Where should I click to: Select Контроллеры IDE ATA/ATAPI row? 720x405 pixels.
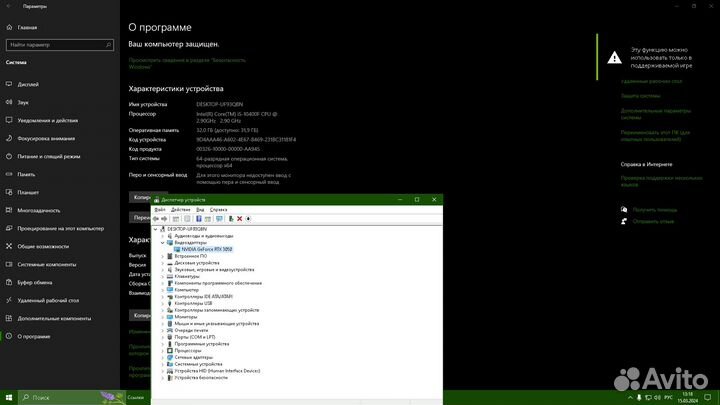tap(203, 297)
